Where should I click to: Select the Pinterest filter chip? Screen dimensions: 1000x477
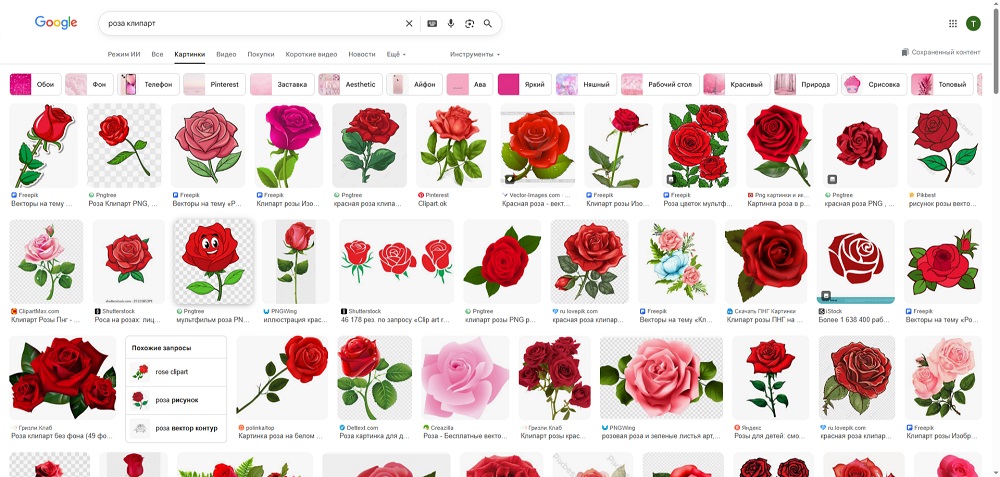[x=214, y=85]
